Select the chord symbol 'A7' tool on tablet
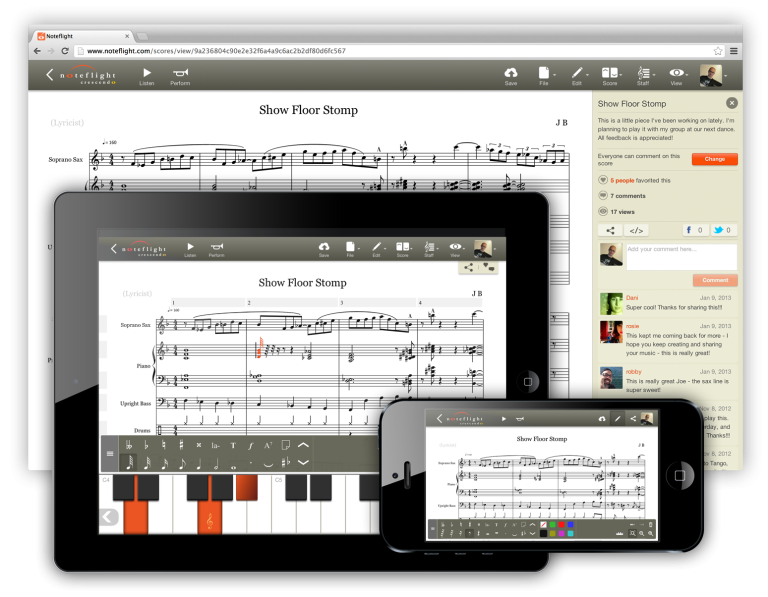The width and height of the screenshot is (768, 597). click(268, 445)
